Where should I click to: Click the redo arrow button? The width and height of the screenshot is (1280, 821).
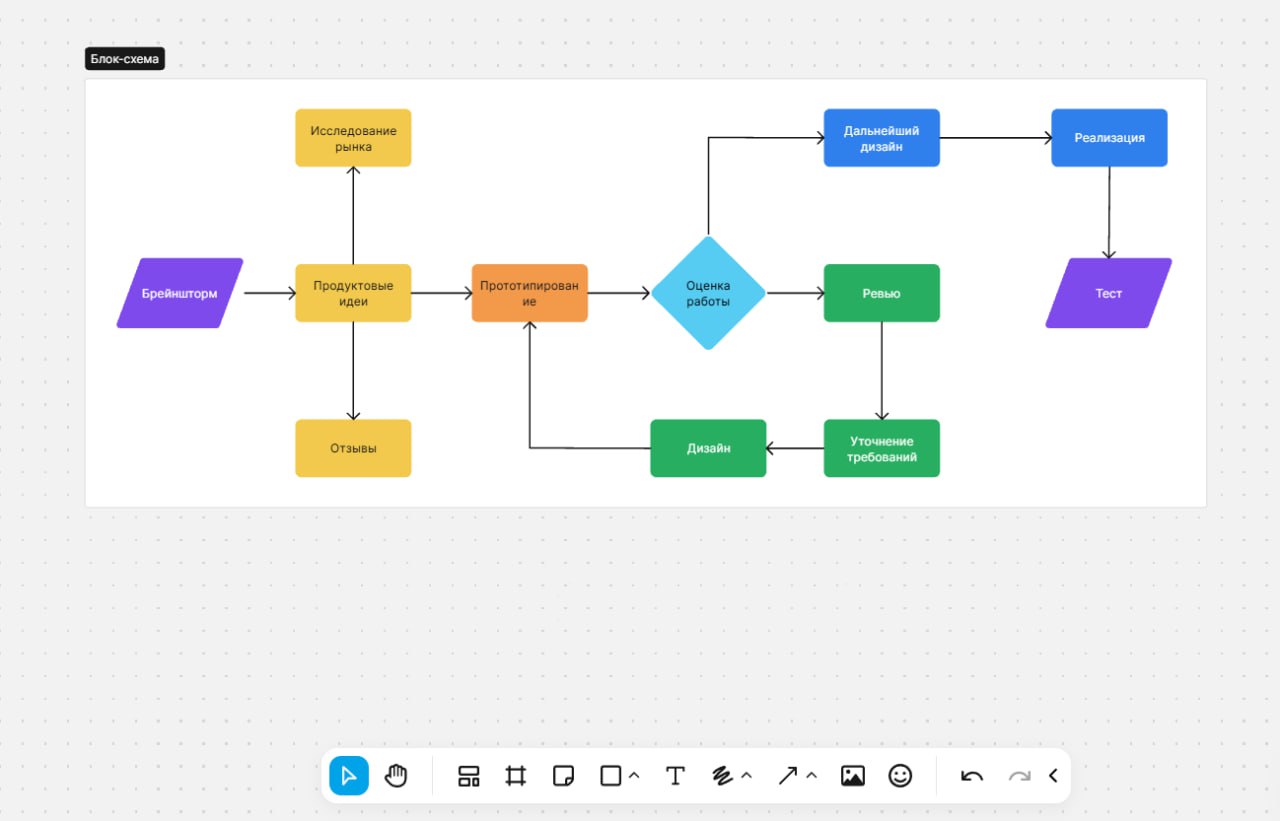1019,776
